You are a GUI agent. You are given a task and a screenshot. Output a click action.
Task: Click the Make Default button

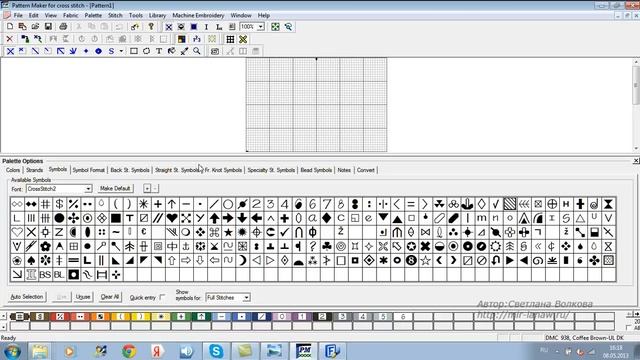click(115, 189)
